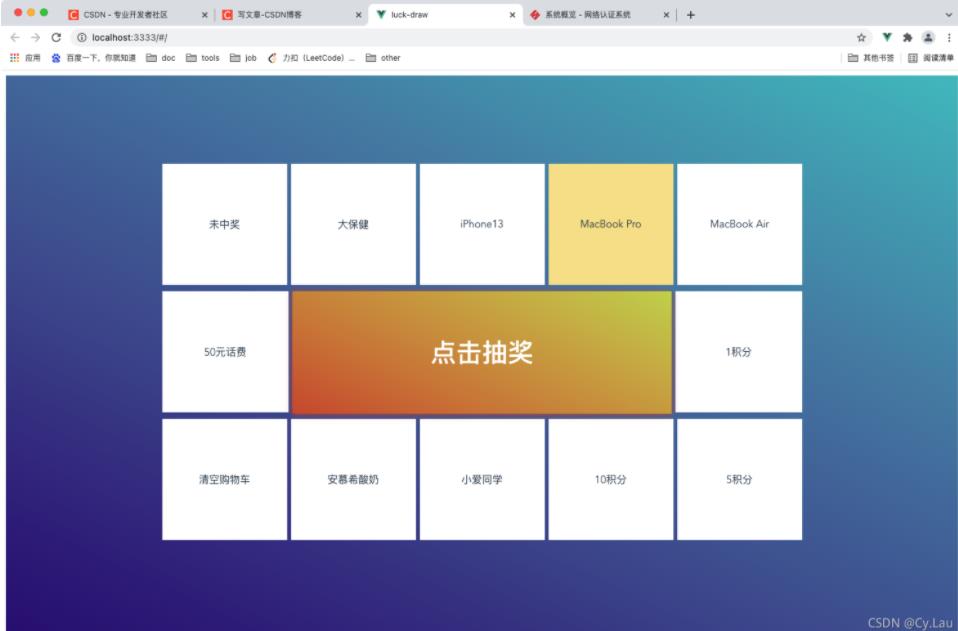
Task: Bookmark this page with the star icon
Action: [861, 37]
